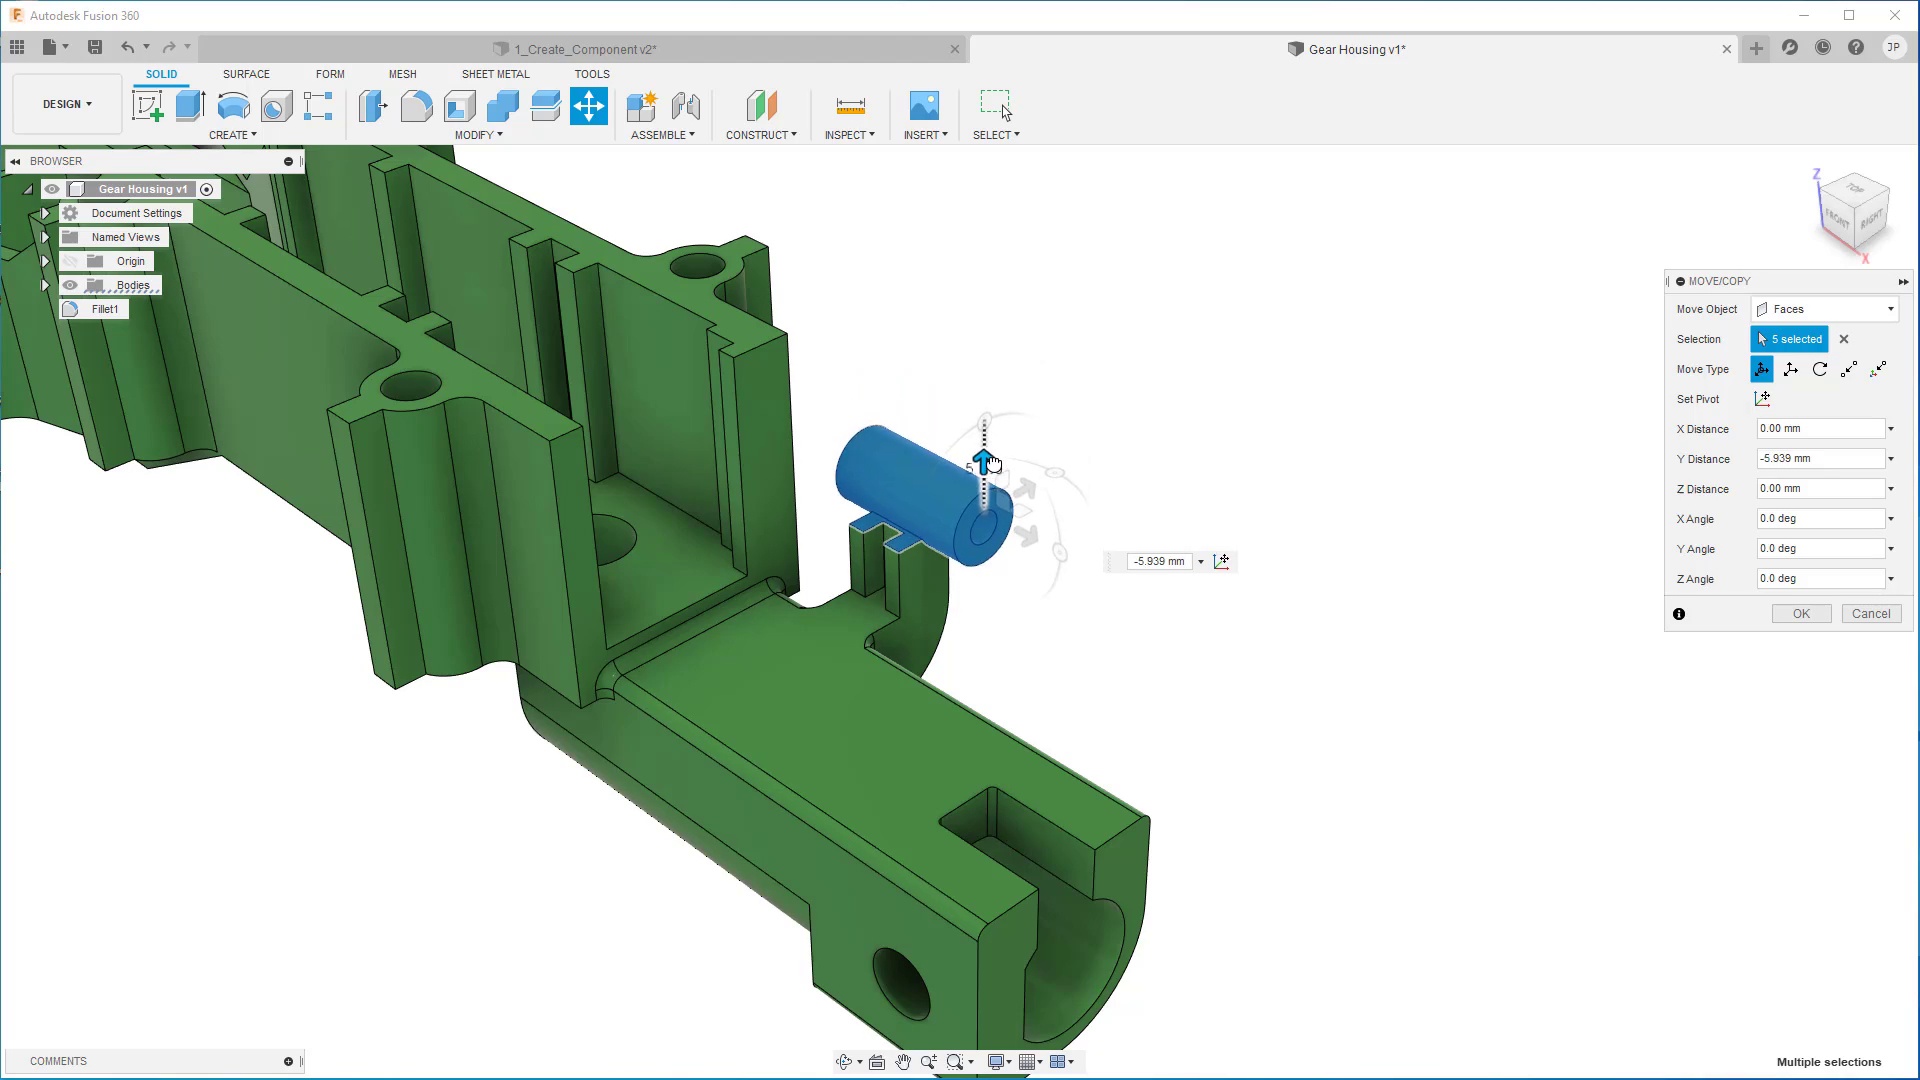
Task: Toggle visibility of Gear Housing v1 component
Action: point(50,189)
